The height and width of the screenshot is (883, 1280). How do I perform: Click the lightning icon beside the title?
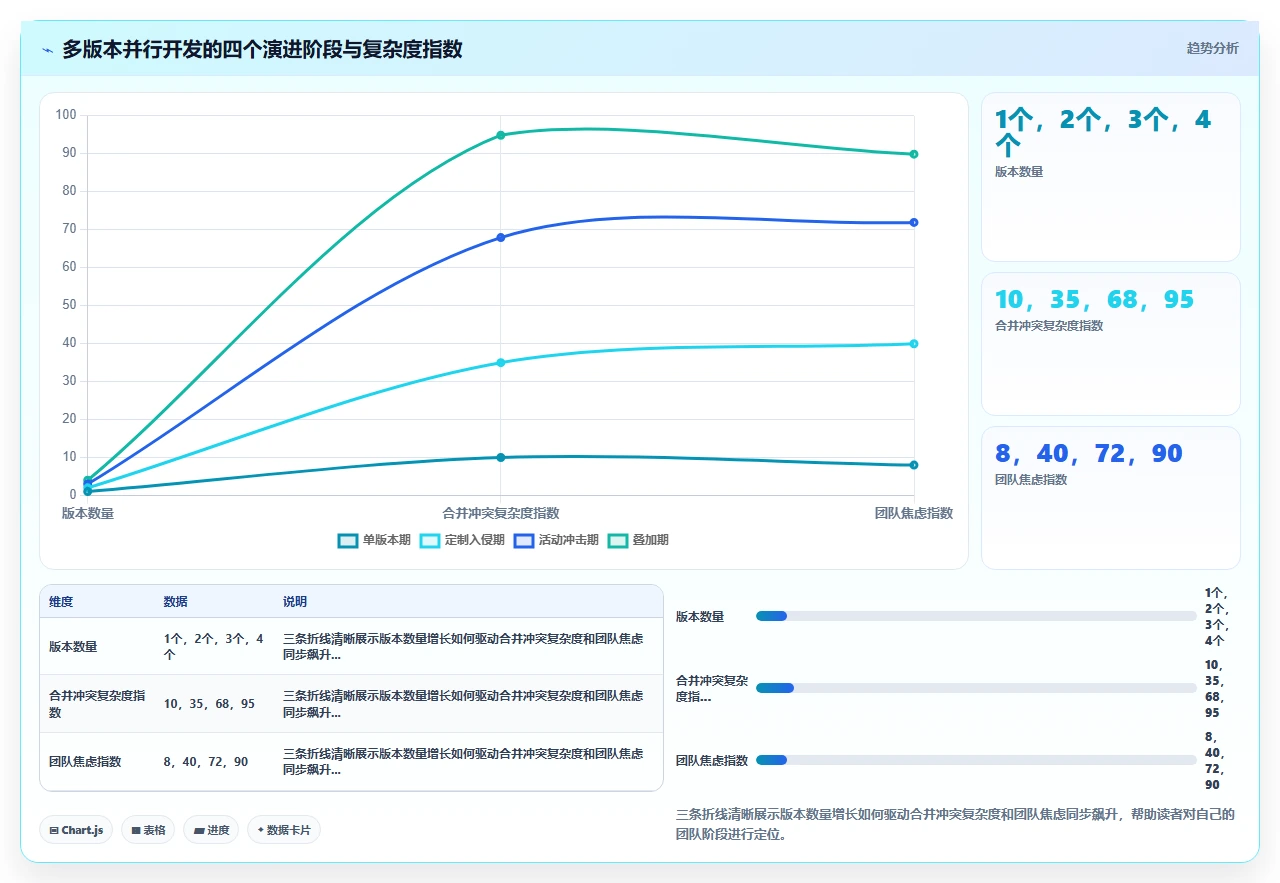click(47, 50)
